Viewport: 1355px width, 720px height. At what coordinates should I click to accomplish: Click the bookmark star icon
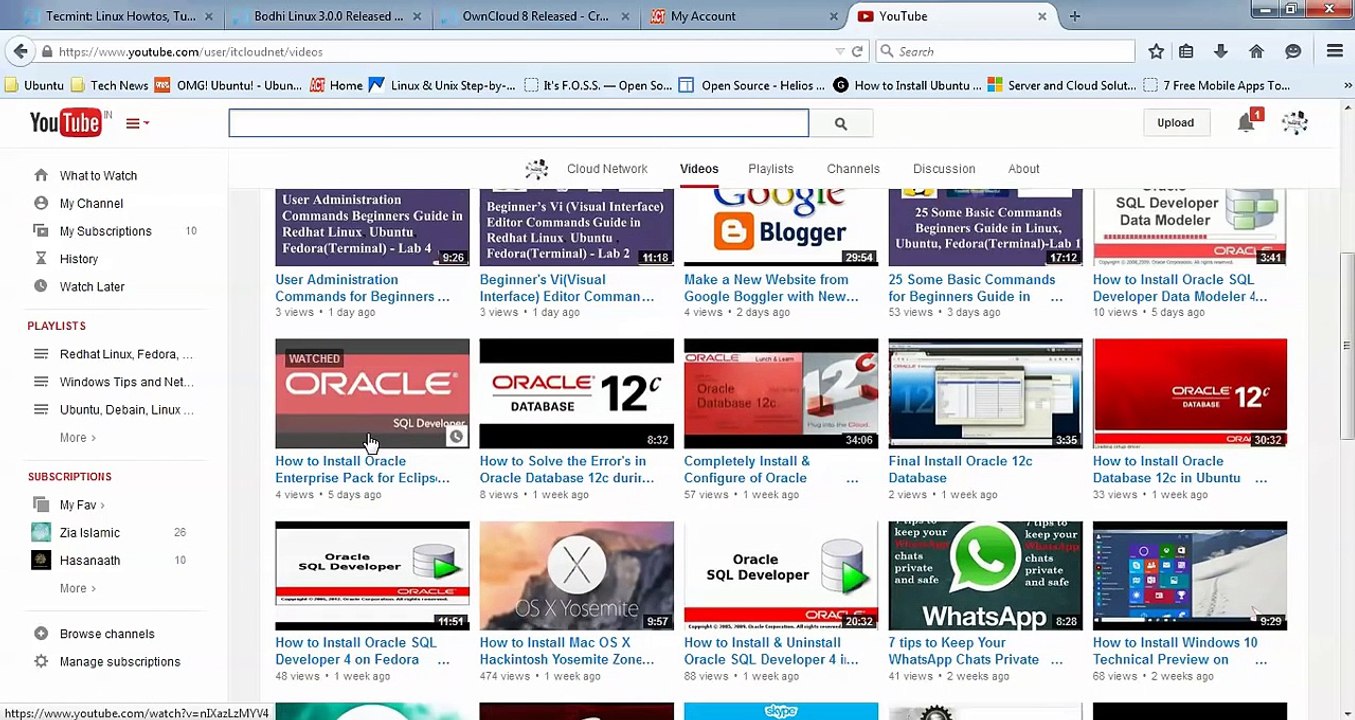1156,51
